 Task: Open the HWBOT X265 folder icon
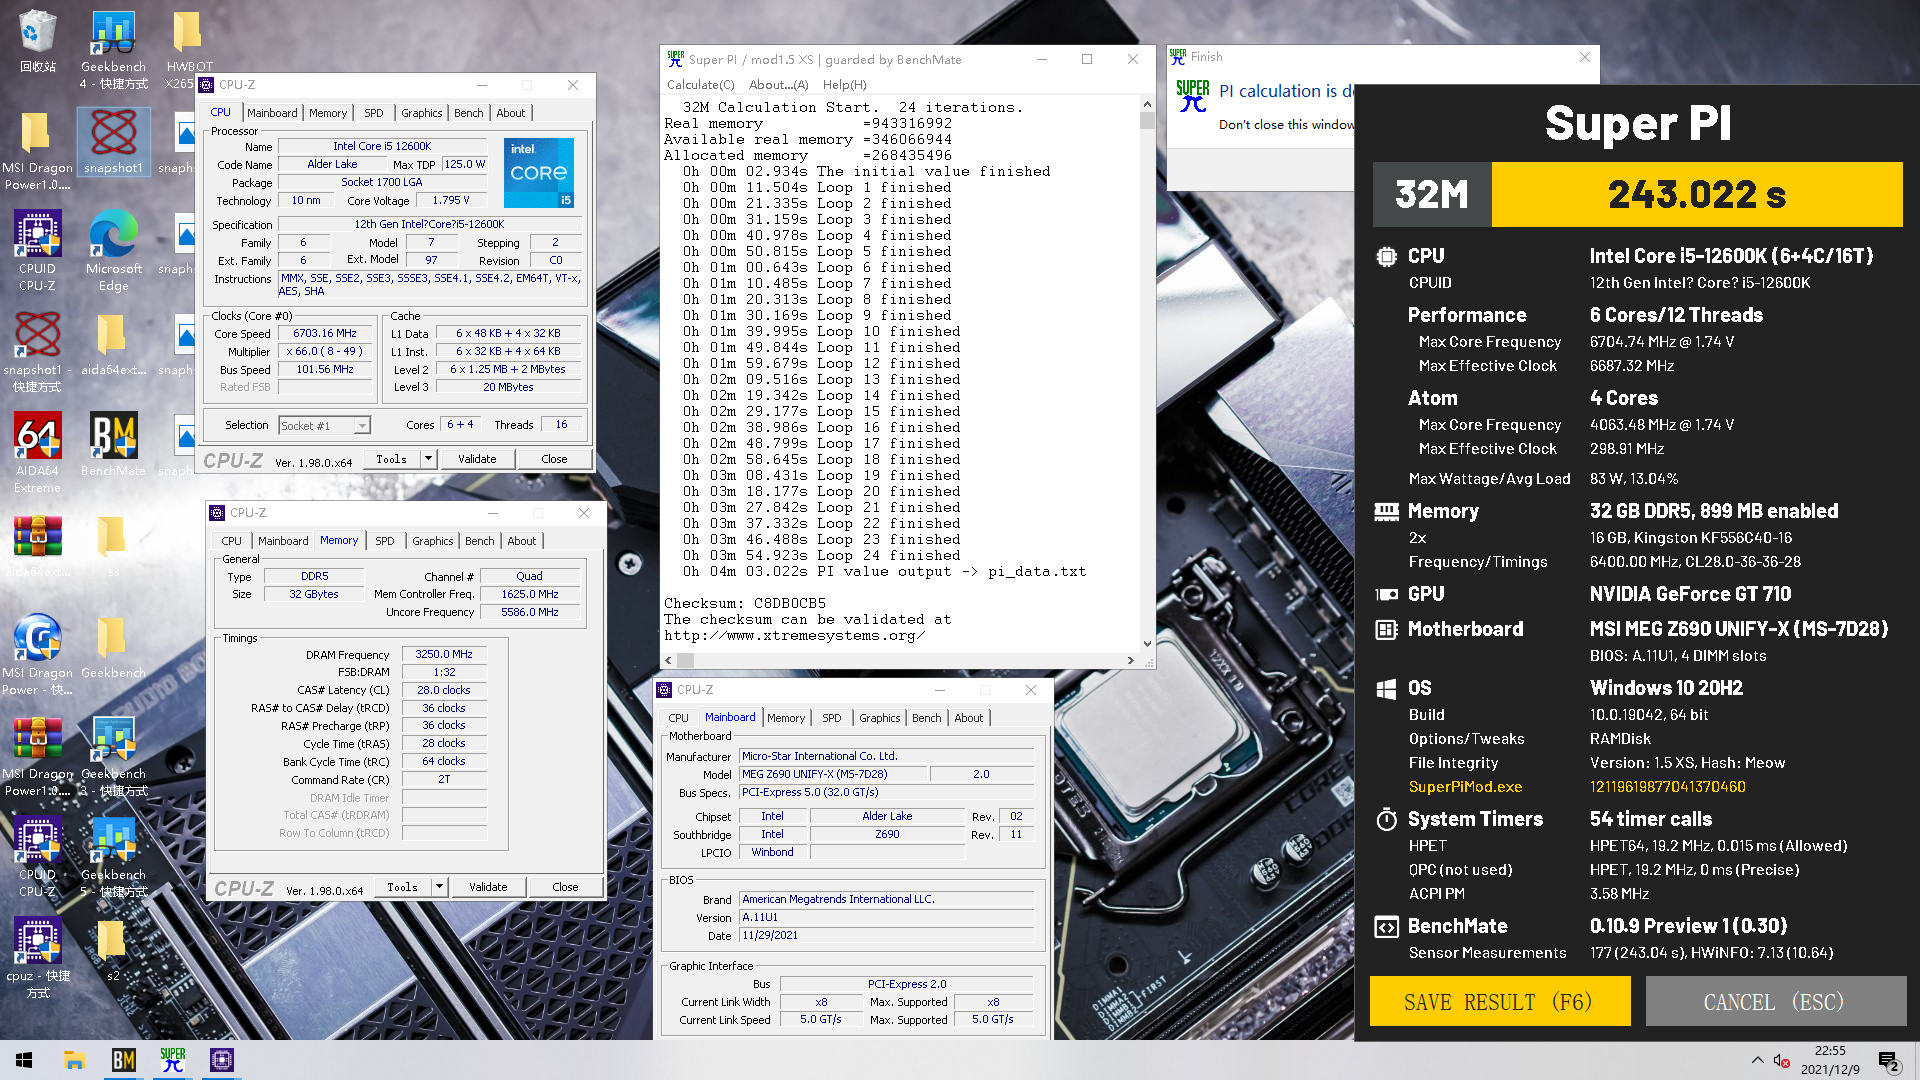tap(189, 48)
